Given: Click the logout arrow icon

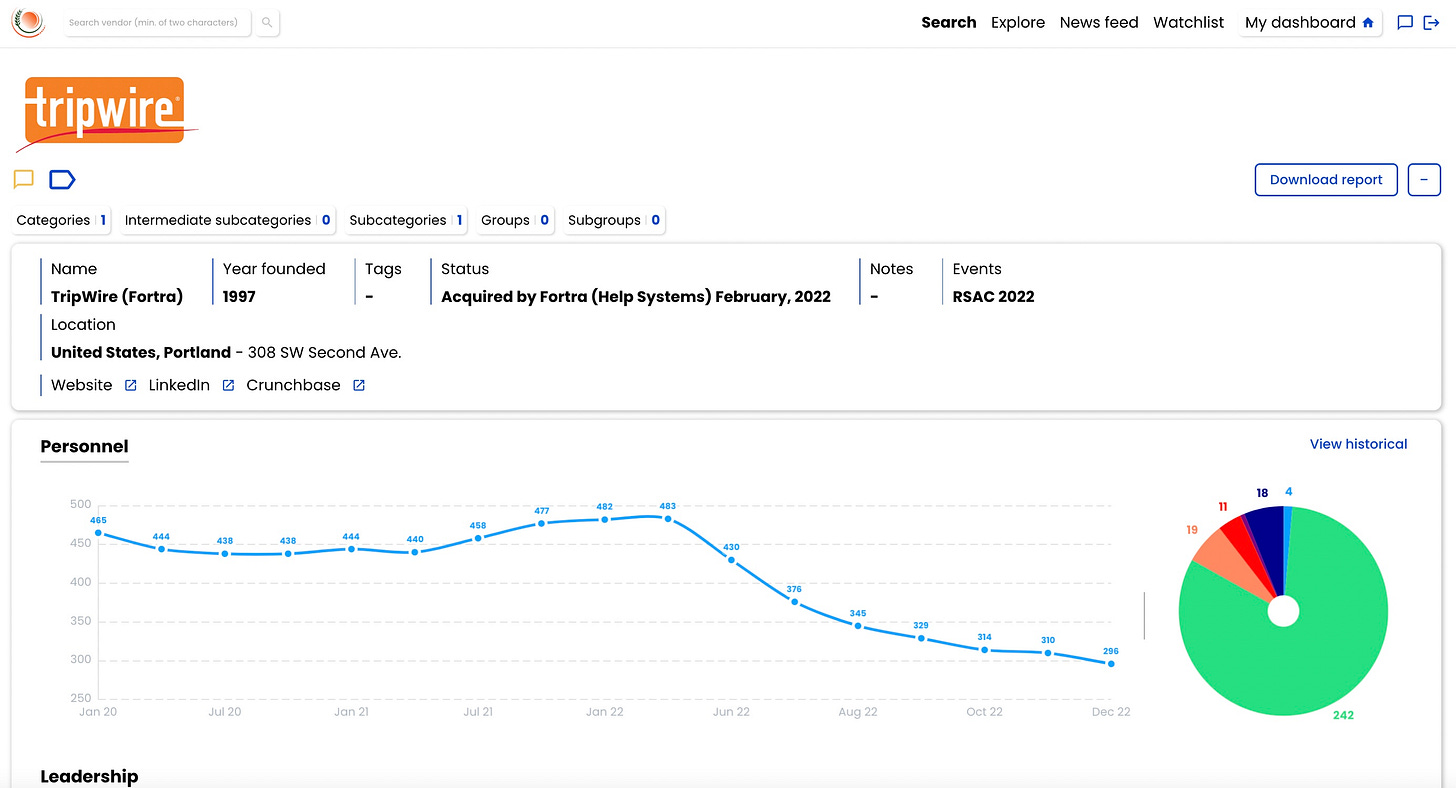Looking at the screenshot, I should [x=1431, y=22].
